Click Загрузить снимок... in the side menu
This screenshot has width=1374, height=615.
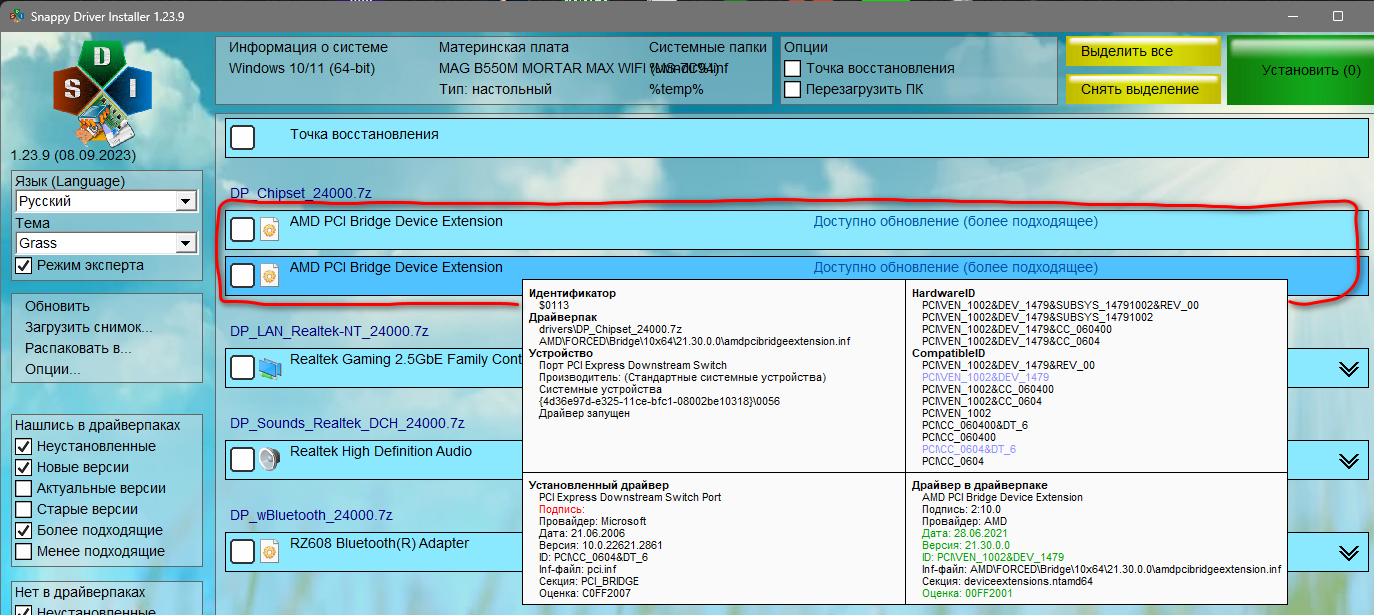click(x=89, y=327)
